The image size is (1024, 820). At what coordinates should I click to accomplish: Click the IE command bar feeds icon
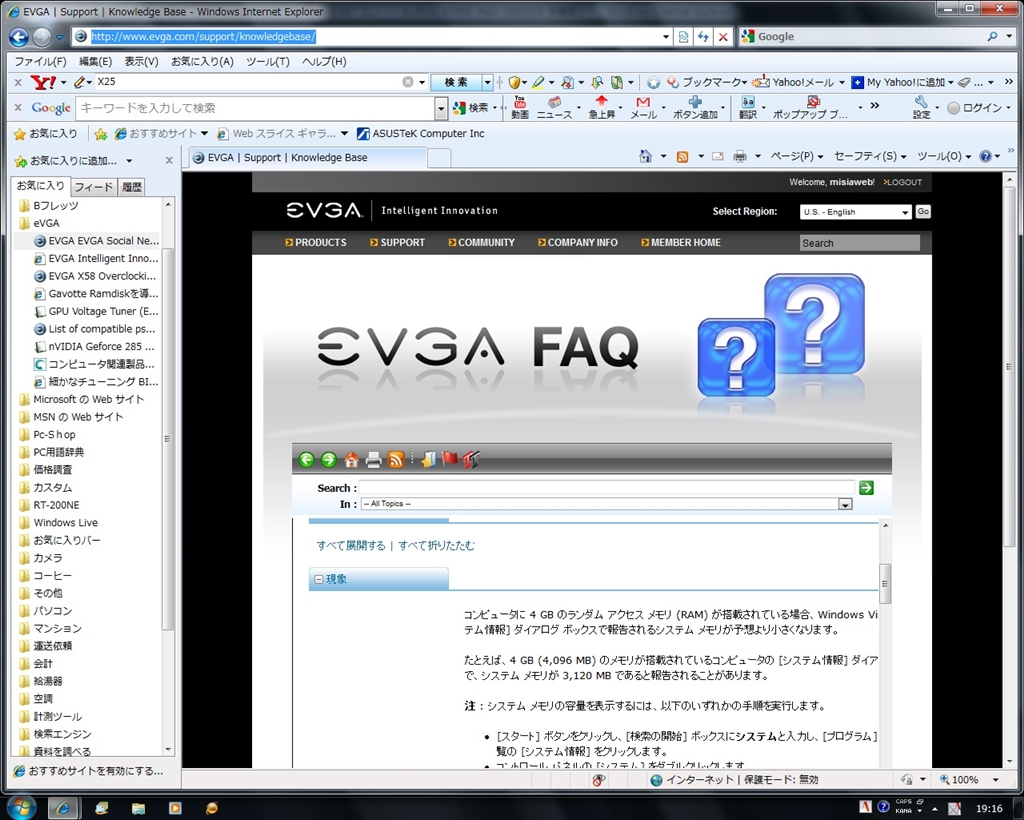682,156
